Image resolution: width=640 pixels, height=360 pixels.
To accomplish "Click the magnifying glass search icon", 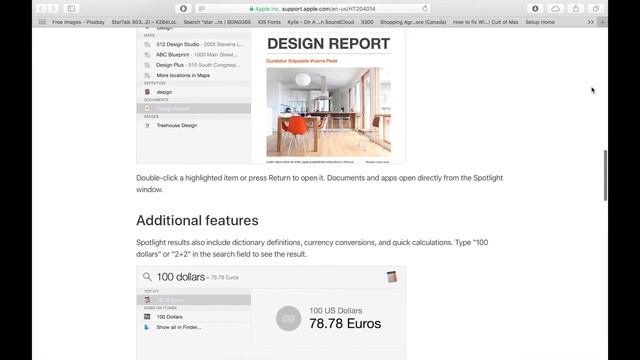I will (147, 277).
